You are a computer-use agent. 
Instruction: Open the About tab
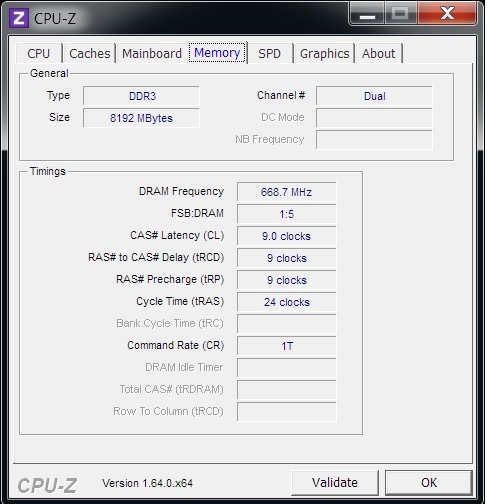point(379,53)
